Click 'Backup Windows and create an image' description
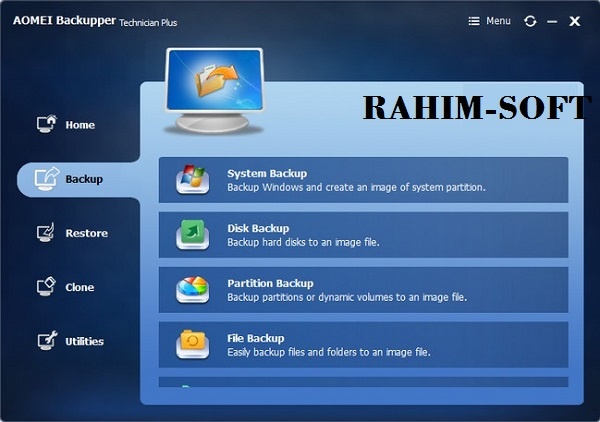The image size is (600, 422). point(356,187)
